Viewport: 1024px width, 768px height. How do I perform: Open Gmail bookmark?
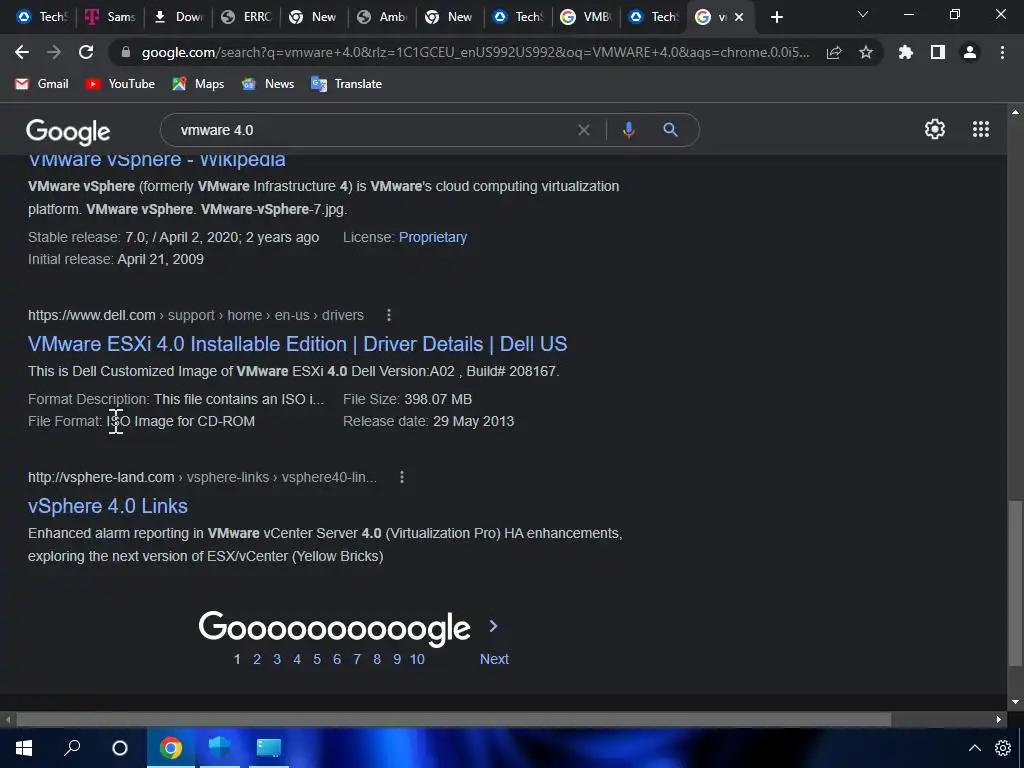click(x=41, y=84)
